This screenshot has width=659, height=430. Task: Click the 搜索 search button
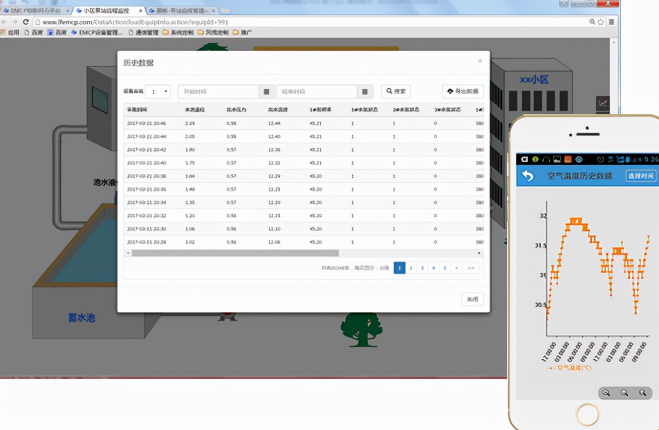click(396, 91)
